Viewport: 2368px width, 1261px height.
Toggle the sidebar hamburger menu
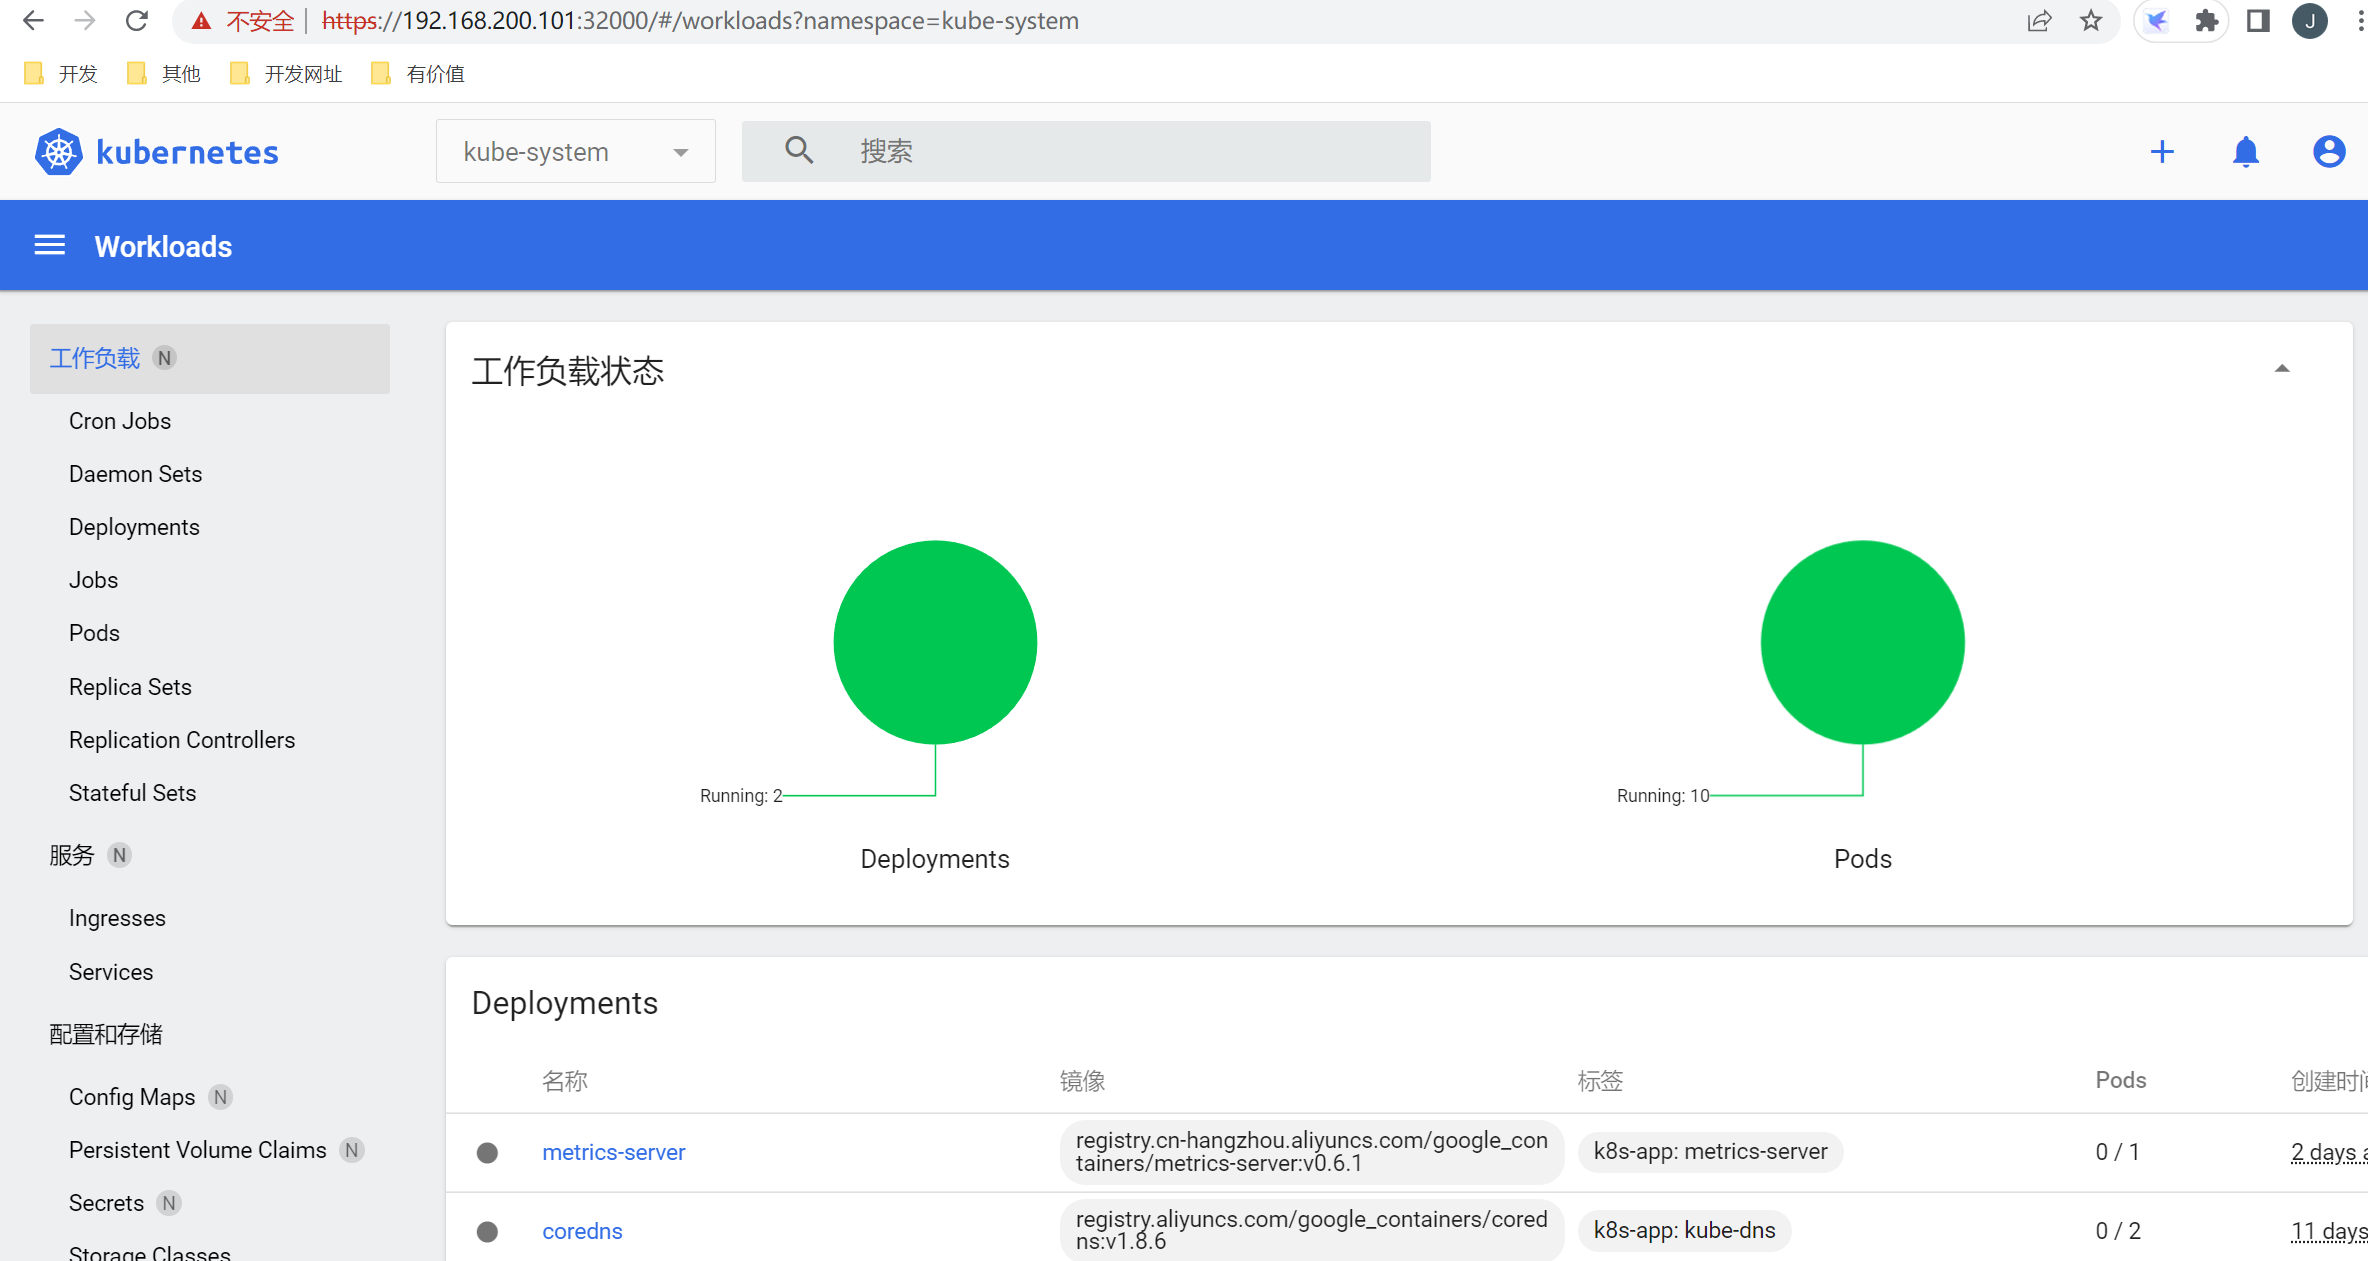click(50, 246)
